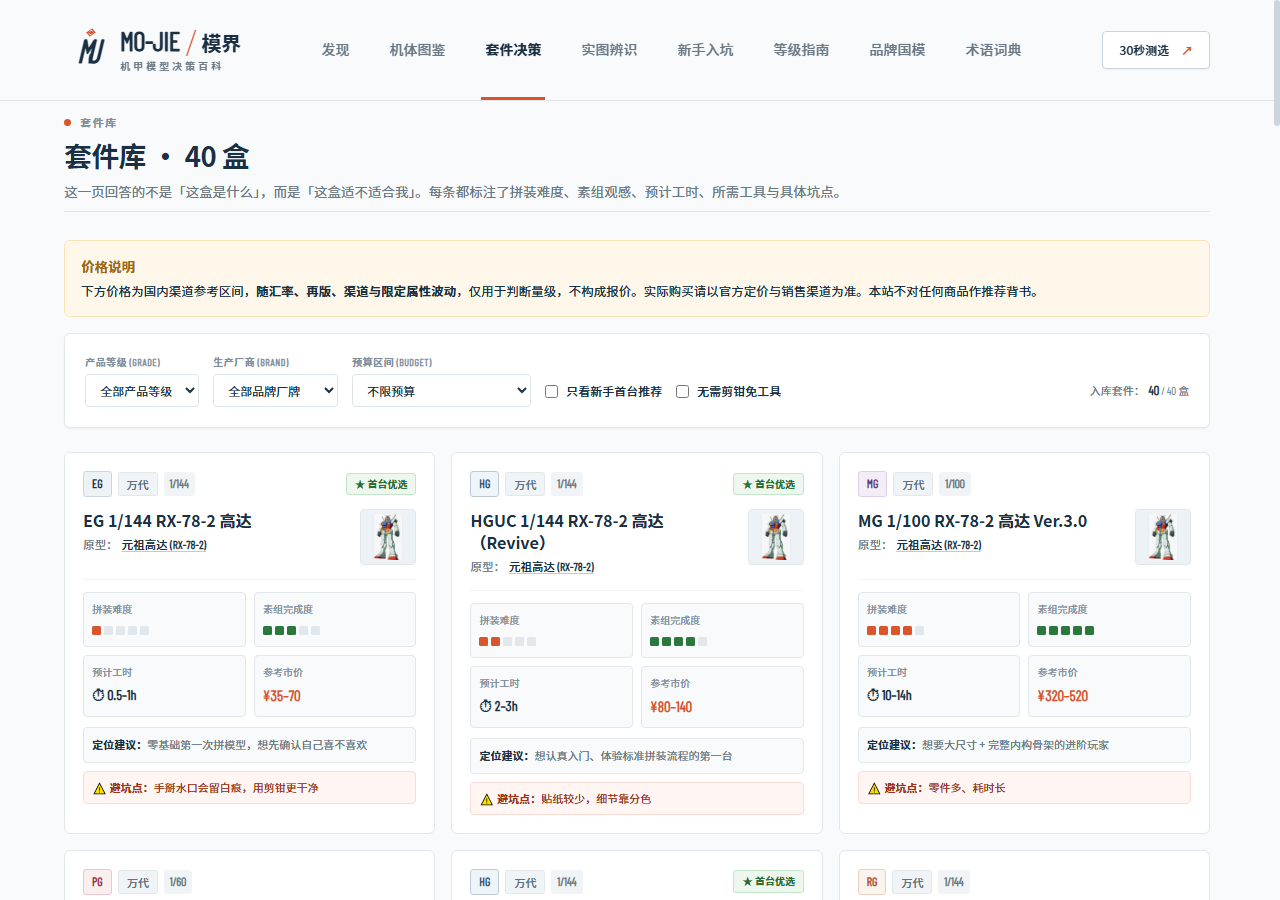Click the clock icon beside 0.5-1h

(x=98, y=695)
